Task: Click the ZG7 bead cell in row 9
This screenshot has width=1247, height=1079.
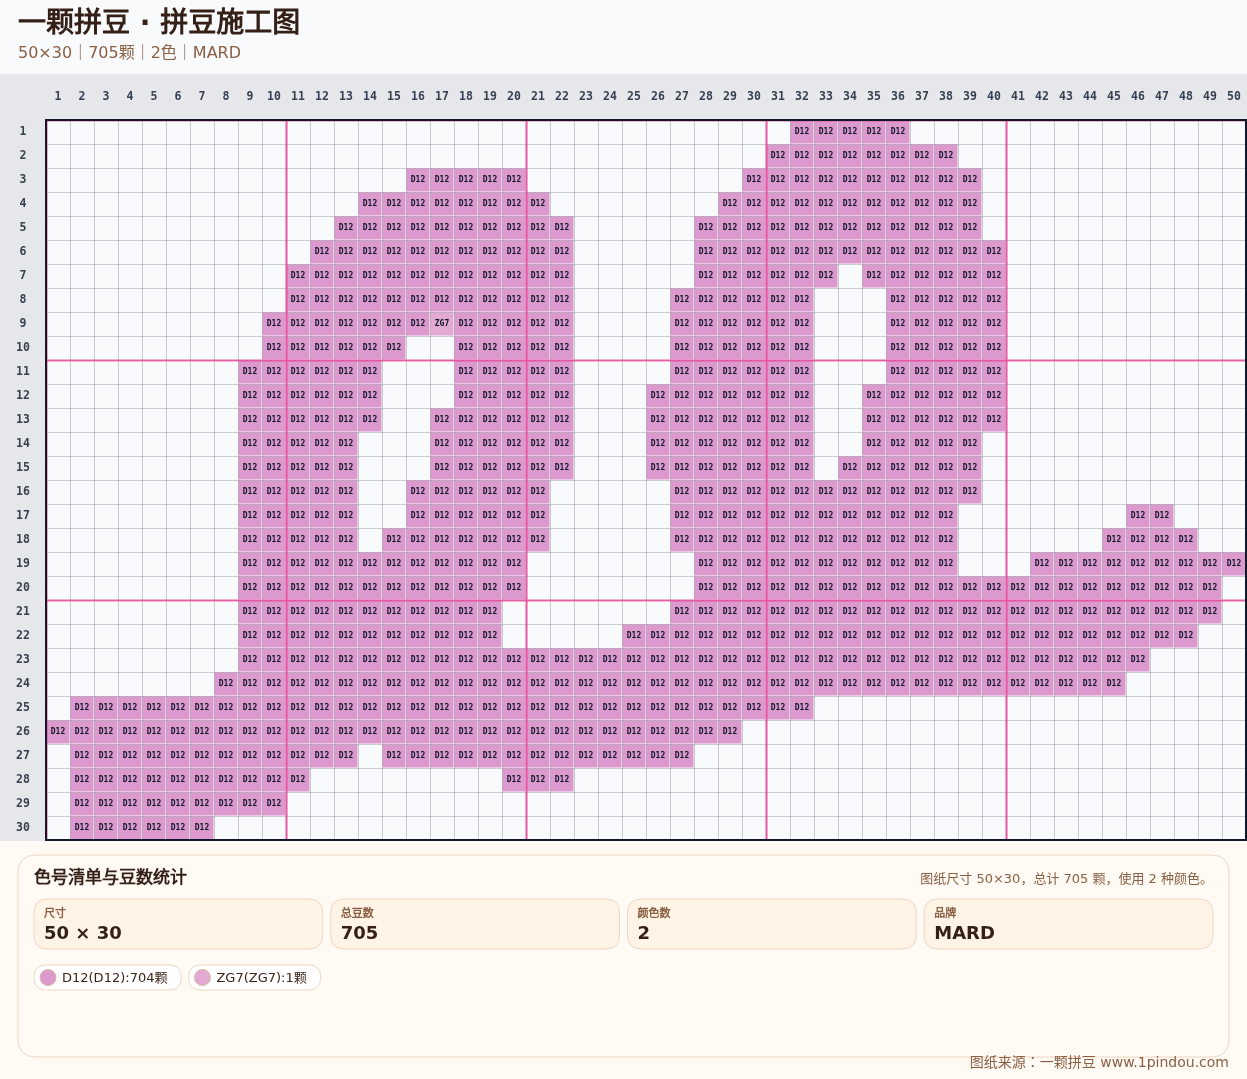Action: [x=442, y=323]
